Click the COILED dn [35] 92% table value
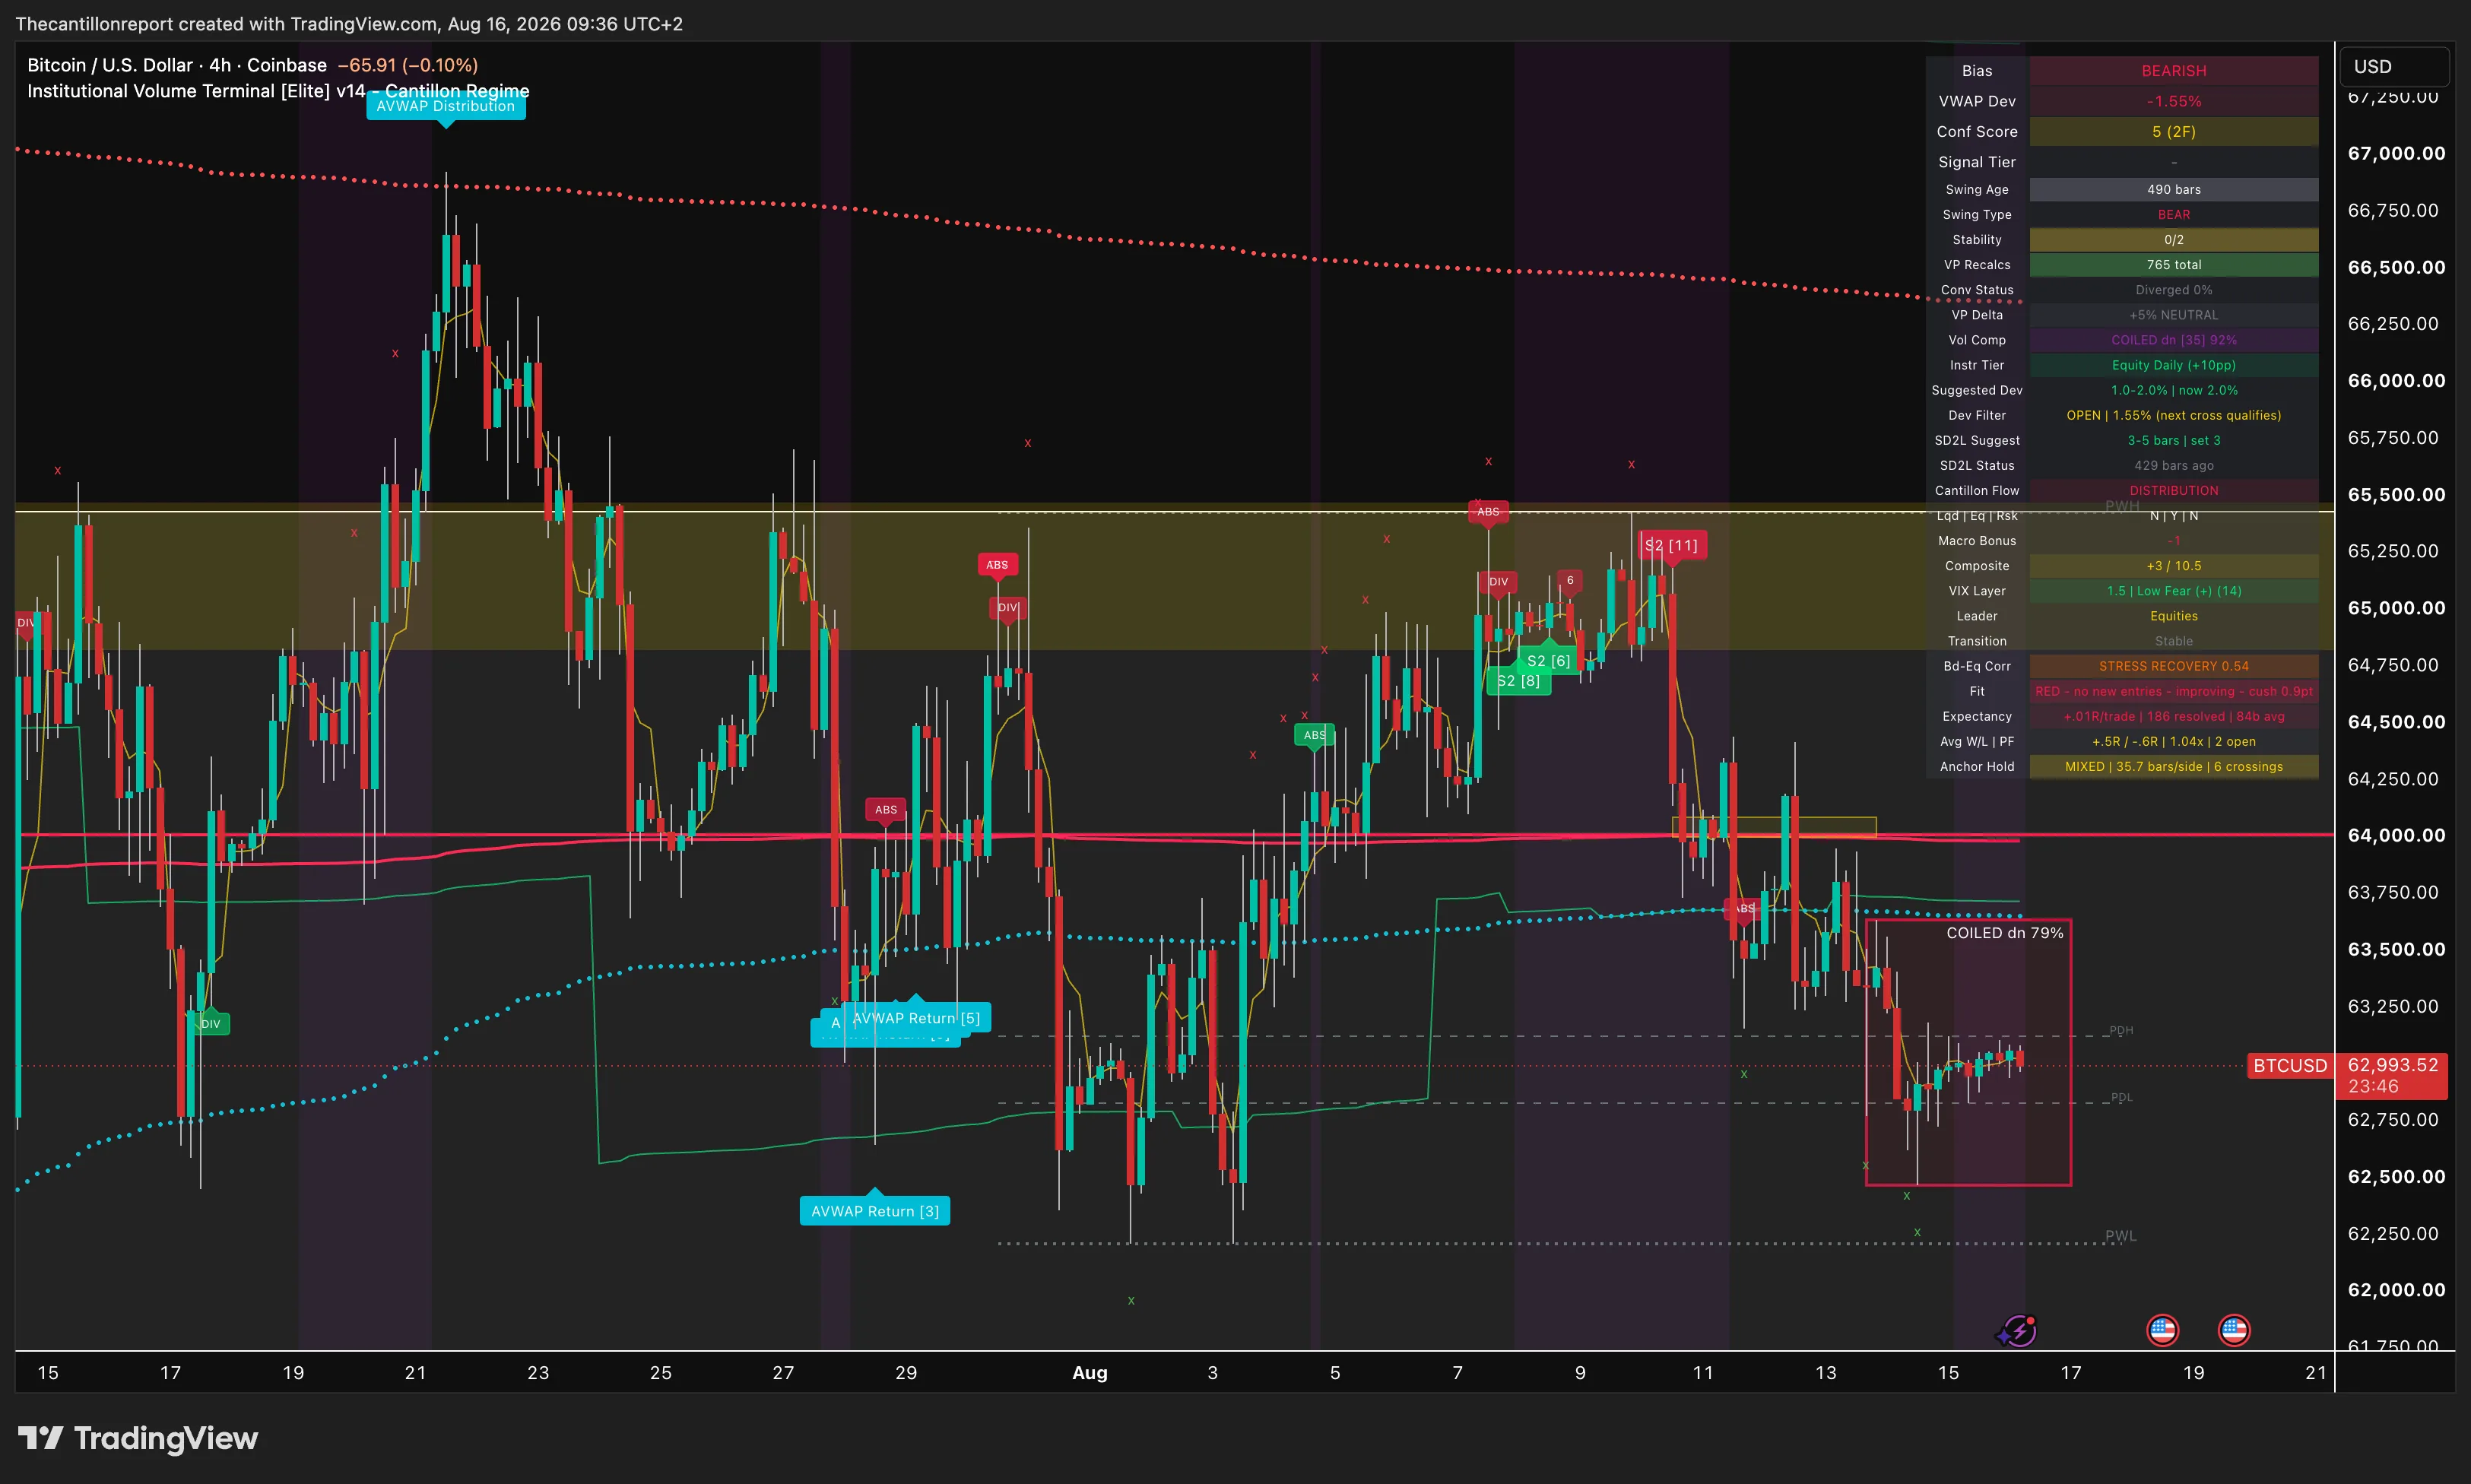 tap(2173, 340)
